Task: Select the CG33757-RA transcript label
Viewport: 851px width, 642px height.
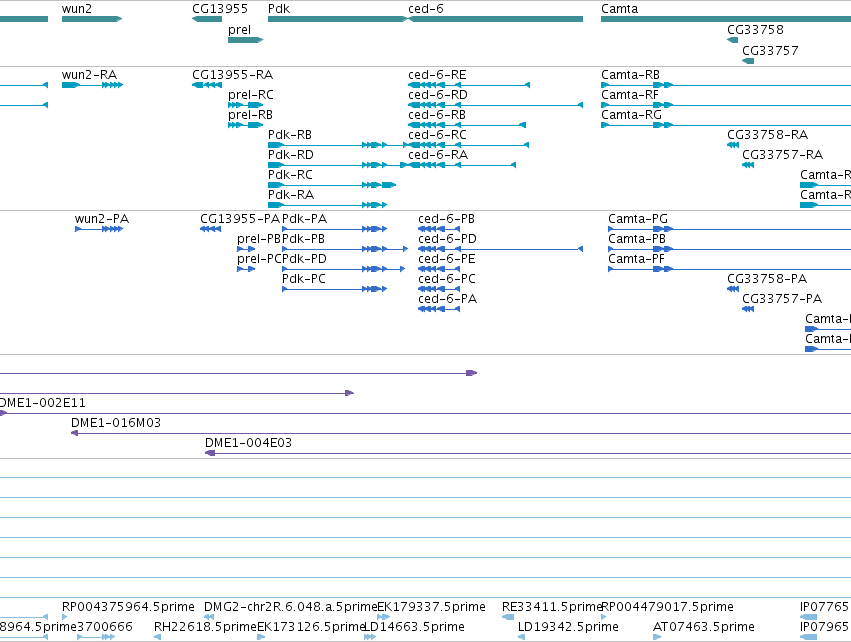Action: [782, 155]
